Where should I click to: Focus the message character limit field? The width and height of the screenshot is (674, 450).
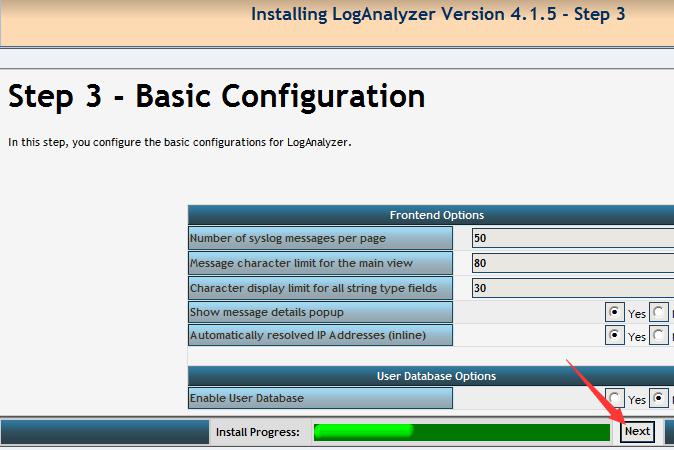[x=573, y=263]
